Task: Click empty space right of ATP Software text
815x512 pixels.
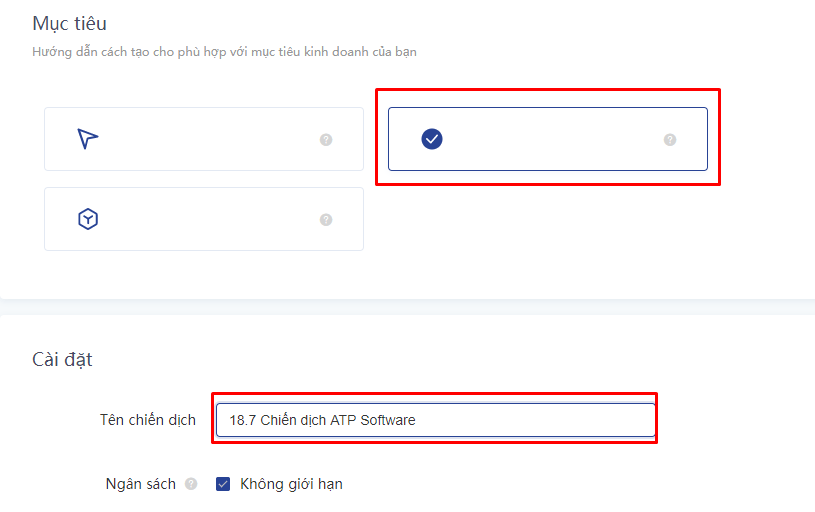Action: pos(535,420)
